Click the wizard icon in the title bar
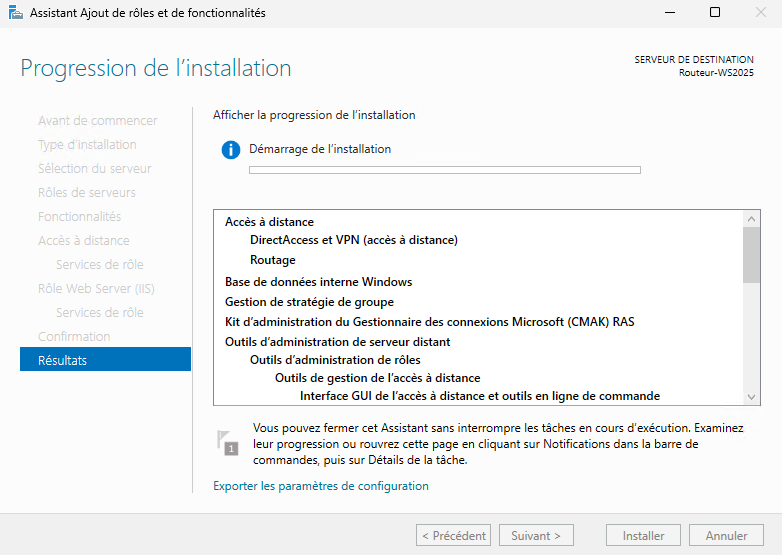Image resolution: width=782 pixels, height=555 pixels. (x=15, y=12)
